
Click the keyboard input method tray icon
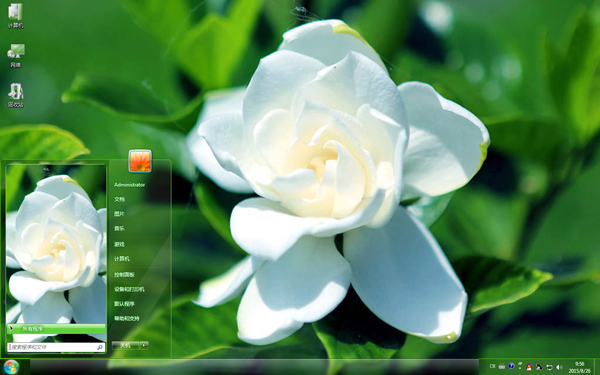click(x=502, y=367)
